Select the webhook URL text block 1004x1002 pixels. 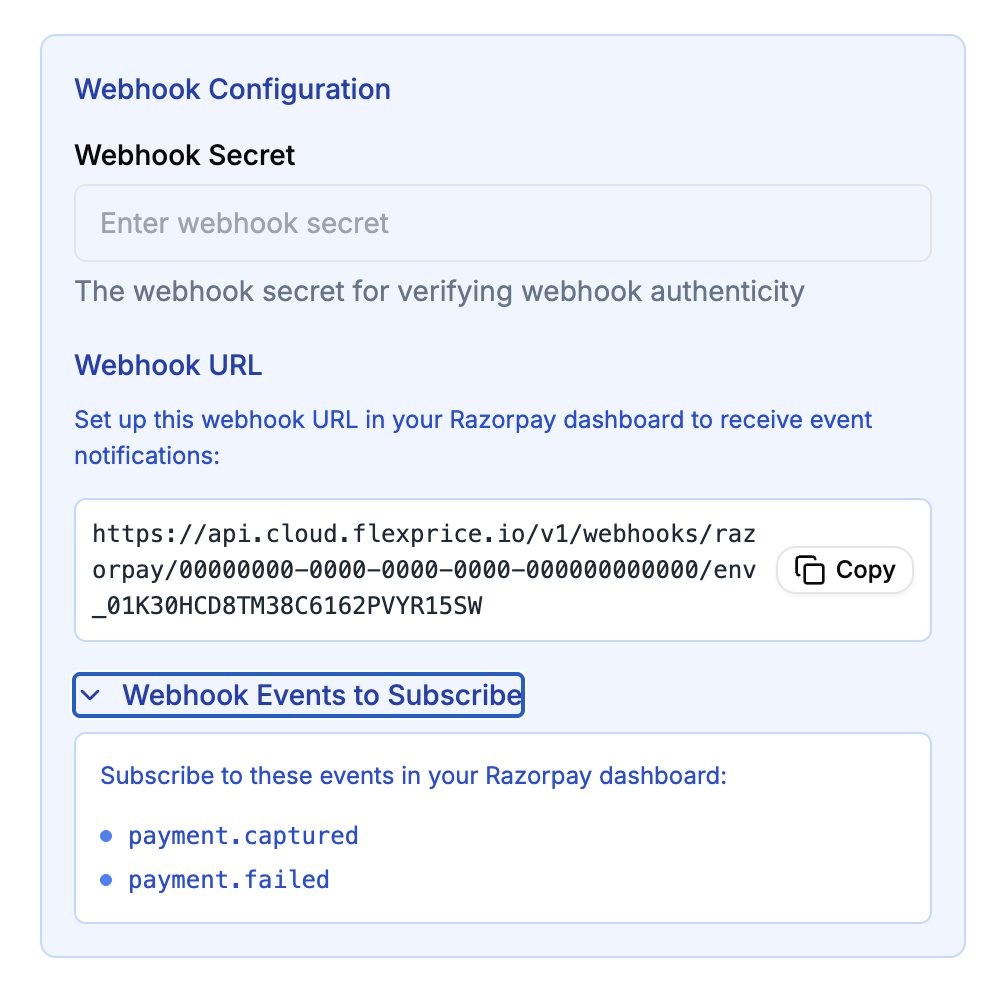pos(420,569)
